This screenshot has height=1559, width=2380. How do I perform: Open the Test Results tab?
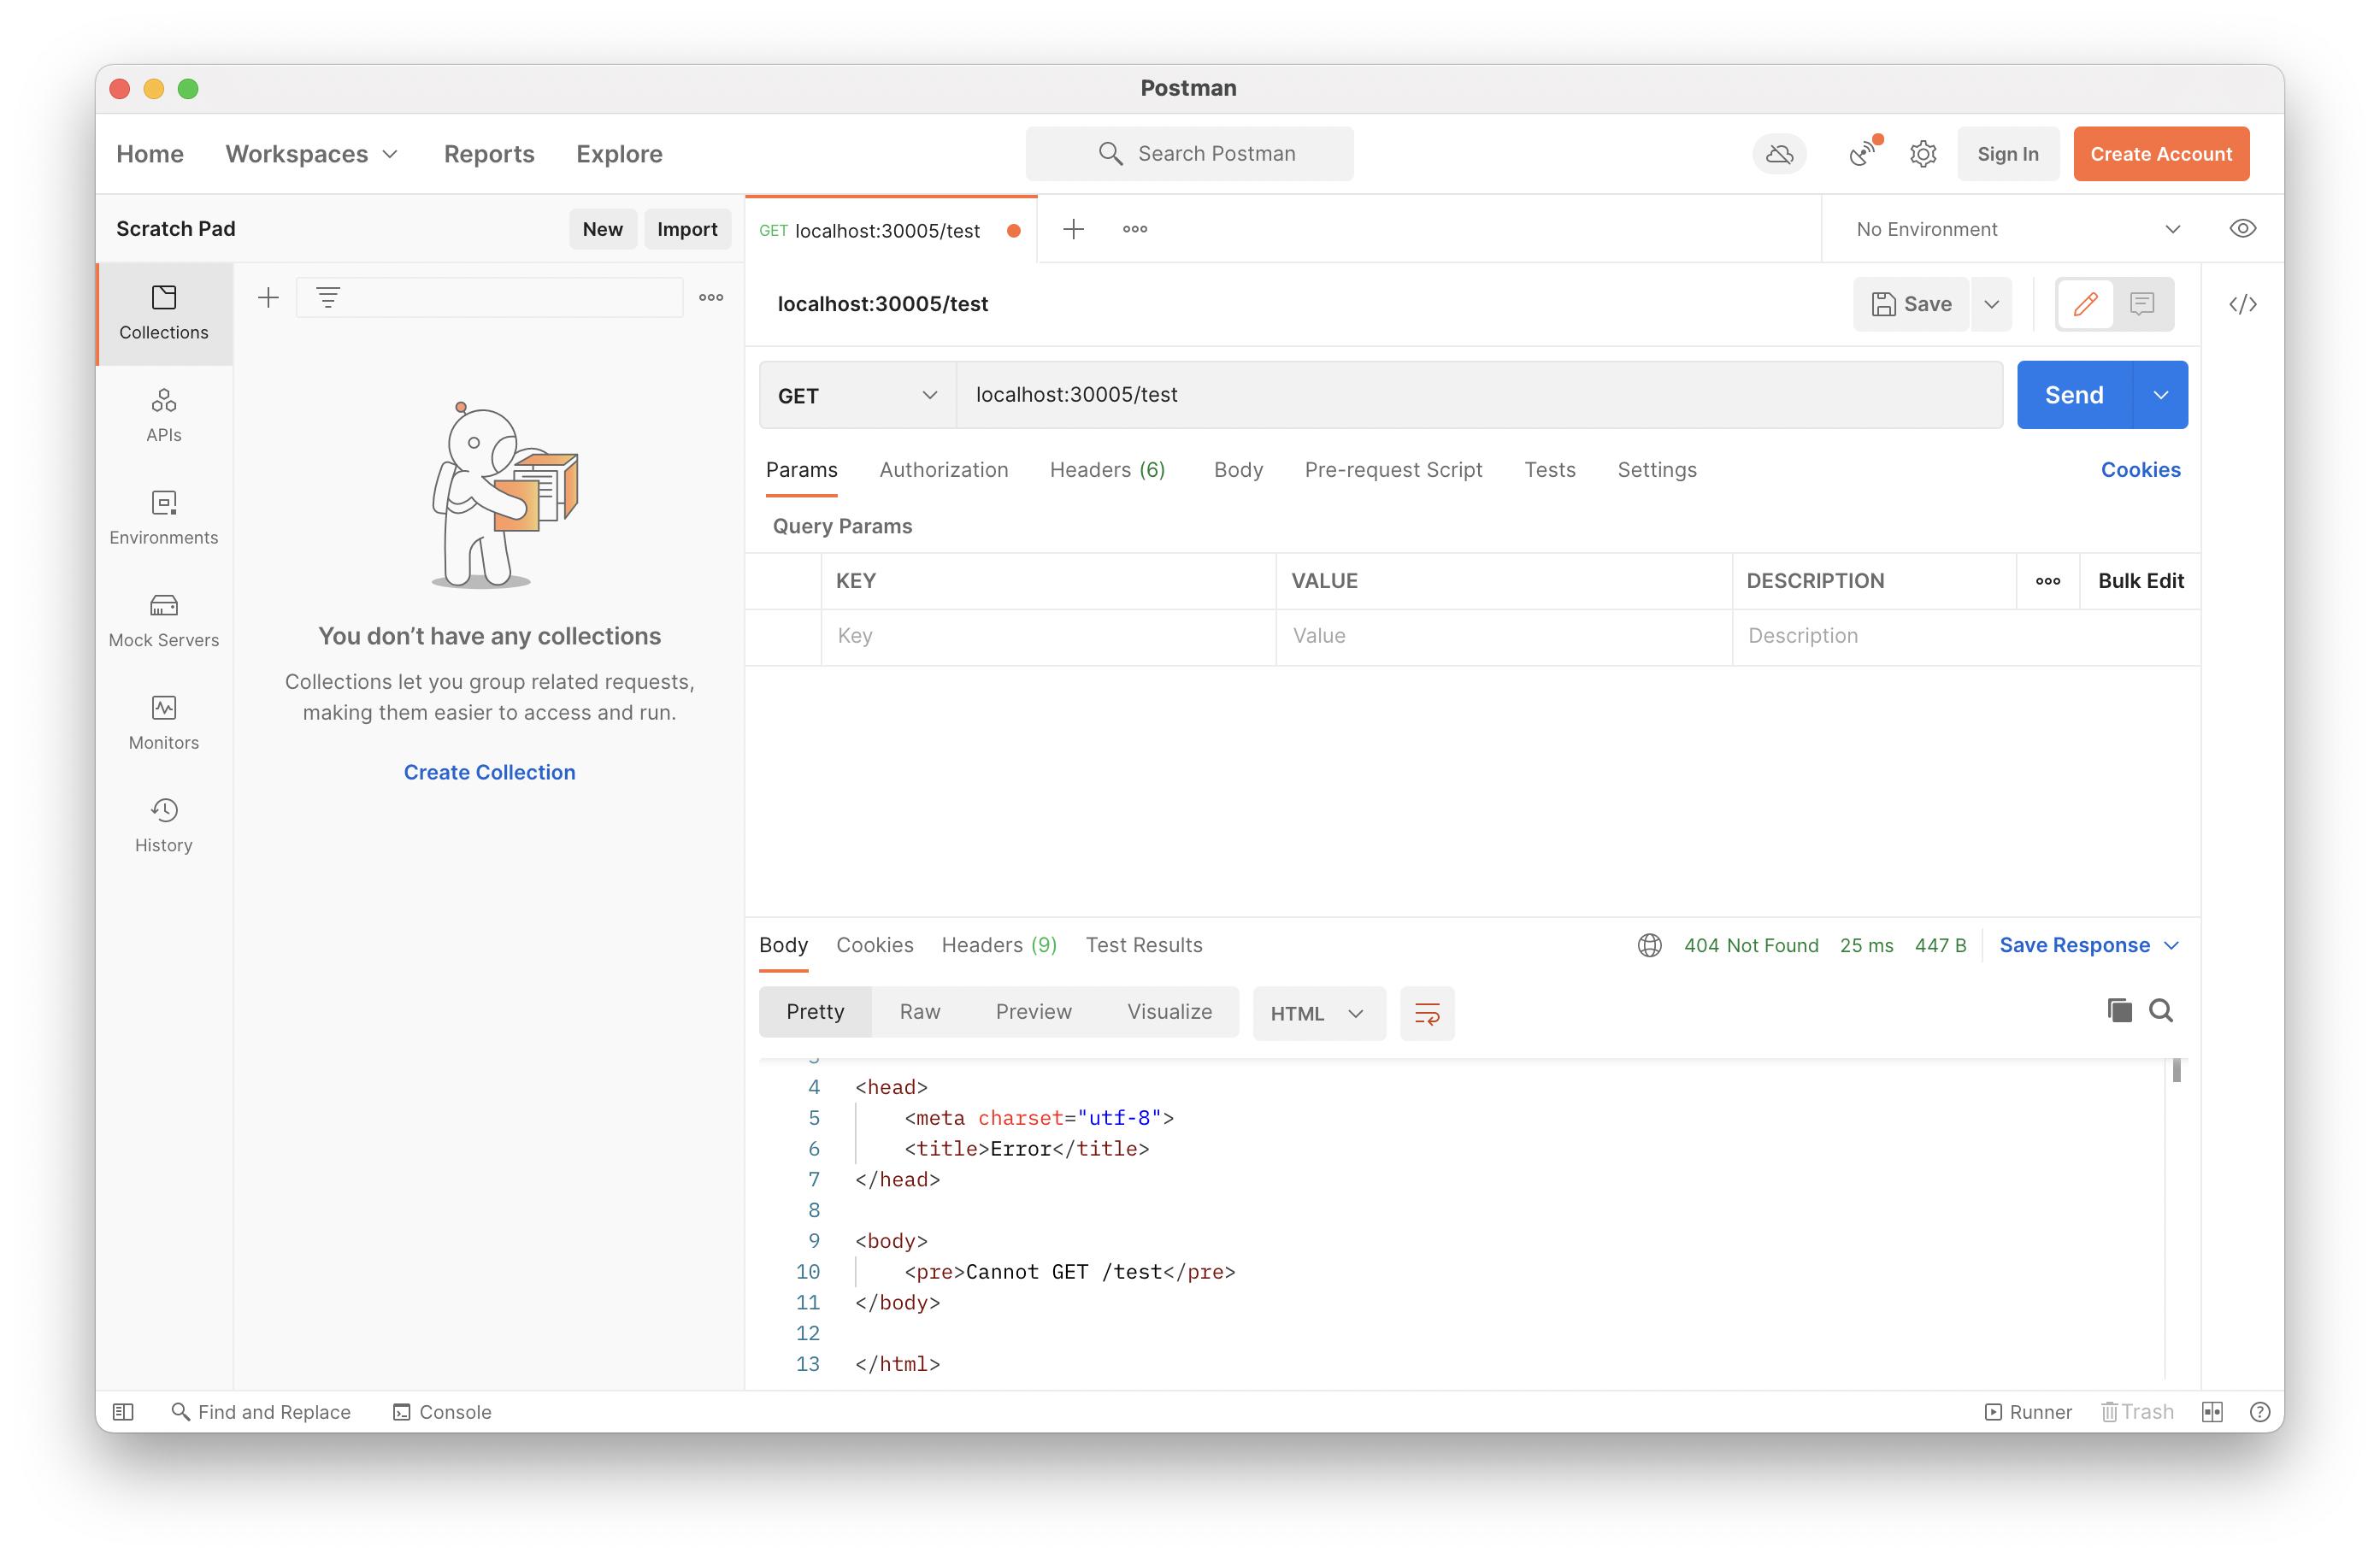(x=1143, y=945)
